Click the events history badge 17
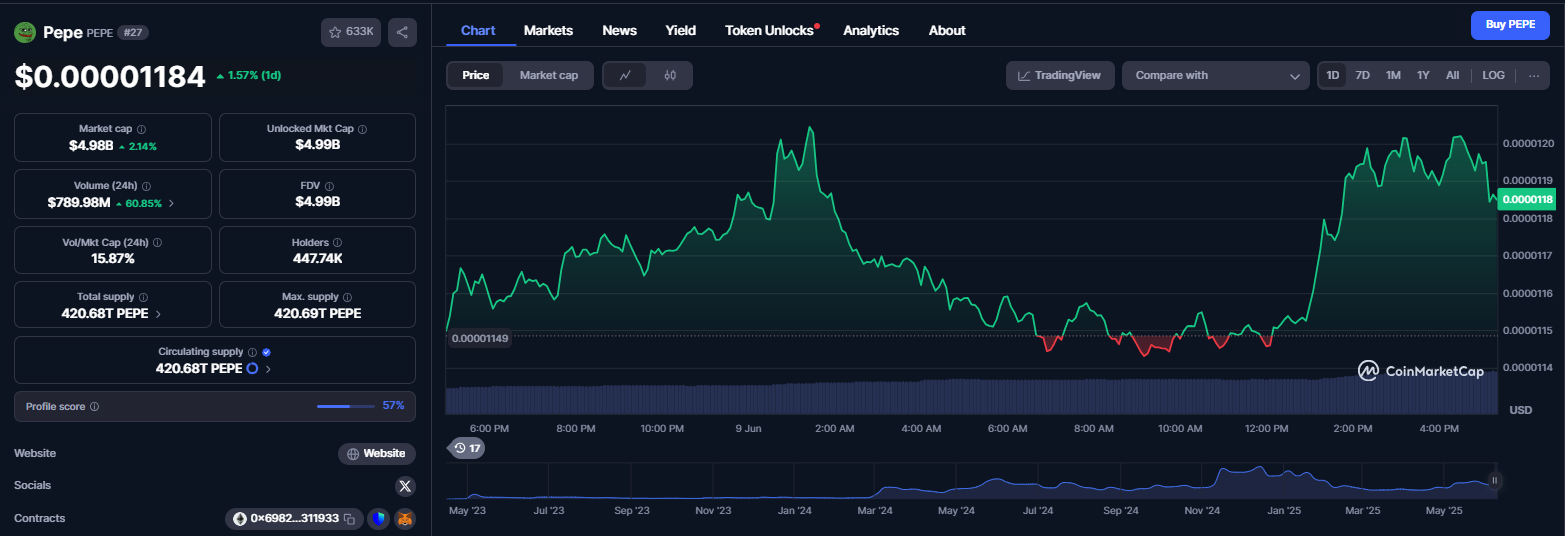The image size is (1565, 536). point(467,448)
